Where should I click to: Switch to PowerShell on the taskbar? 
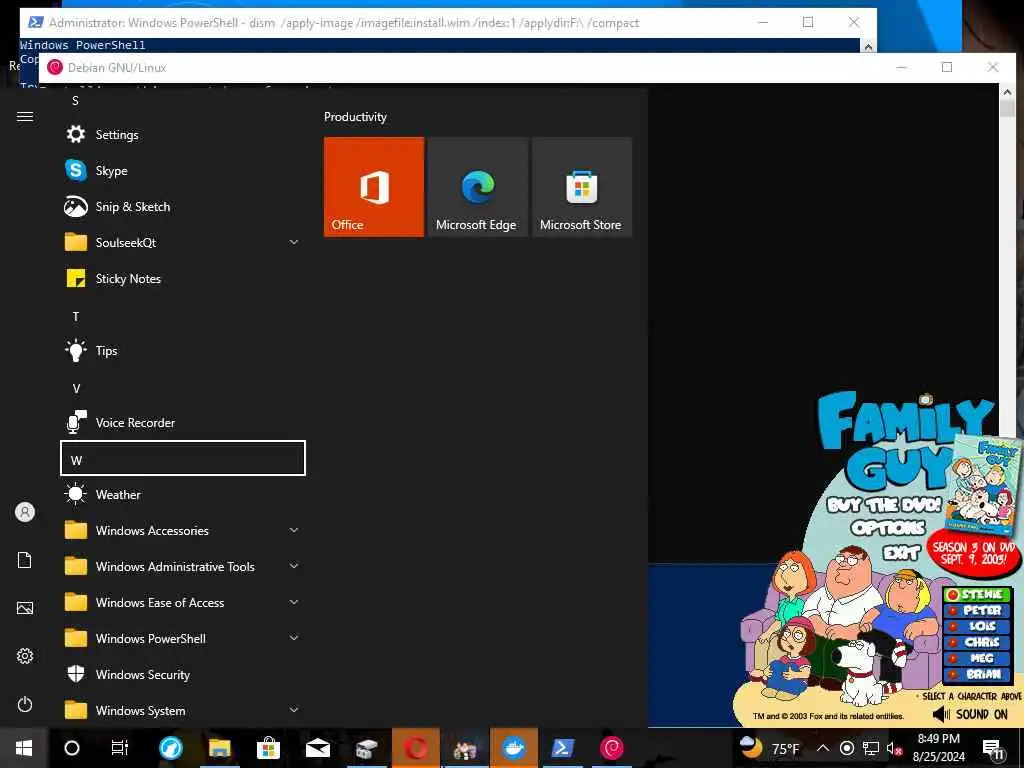coord(563,748)
